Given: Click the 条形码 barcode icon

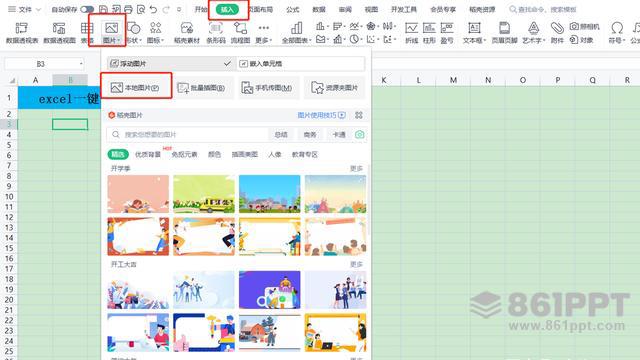Looking at the screenshot, I should pyautogui.click(x=216, y=28).
